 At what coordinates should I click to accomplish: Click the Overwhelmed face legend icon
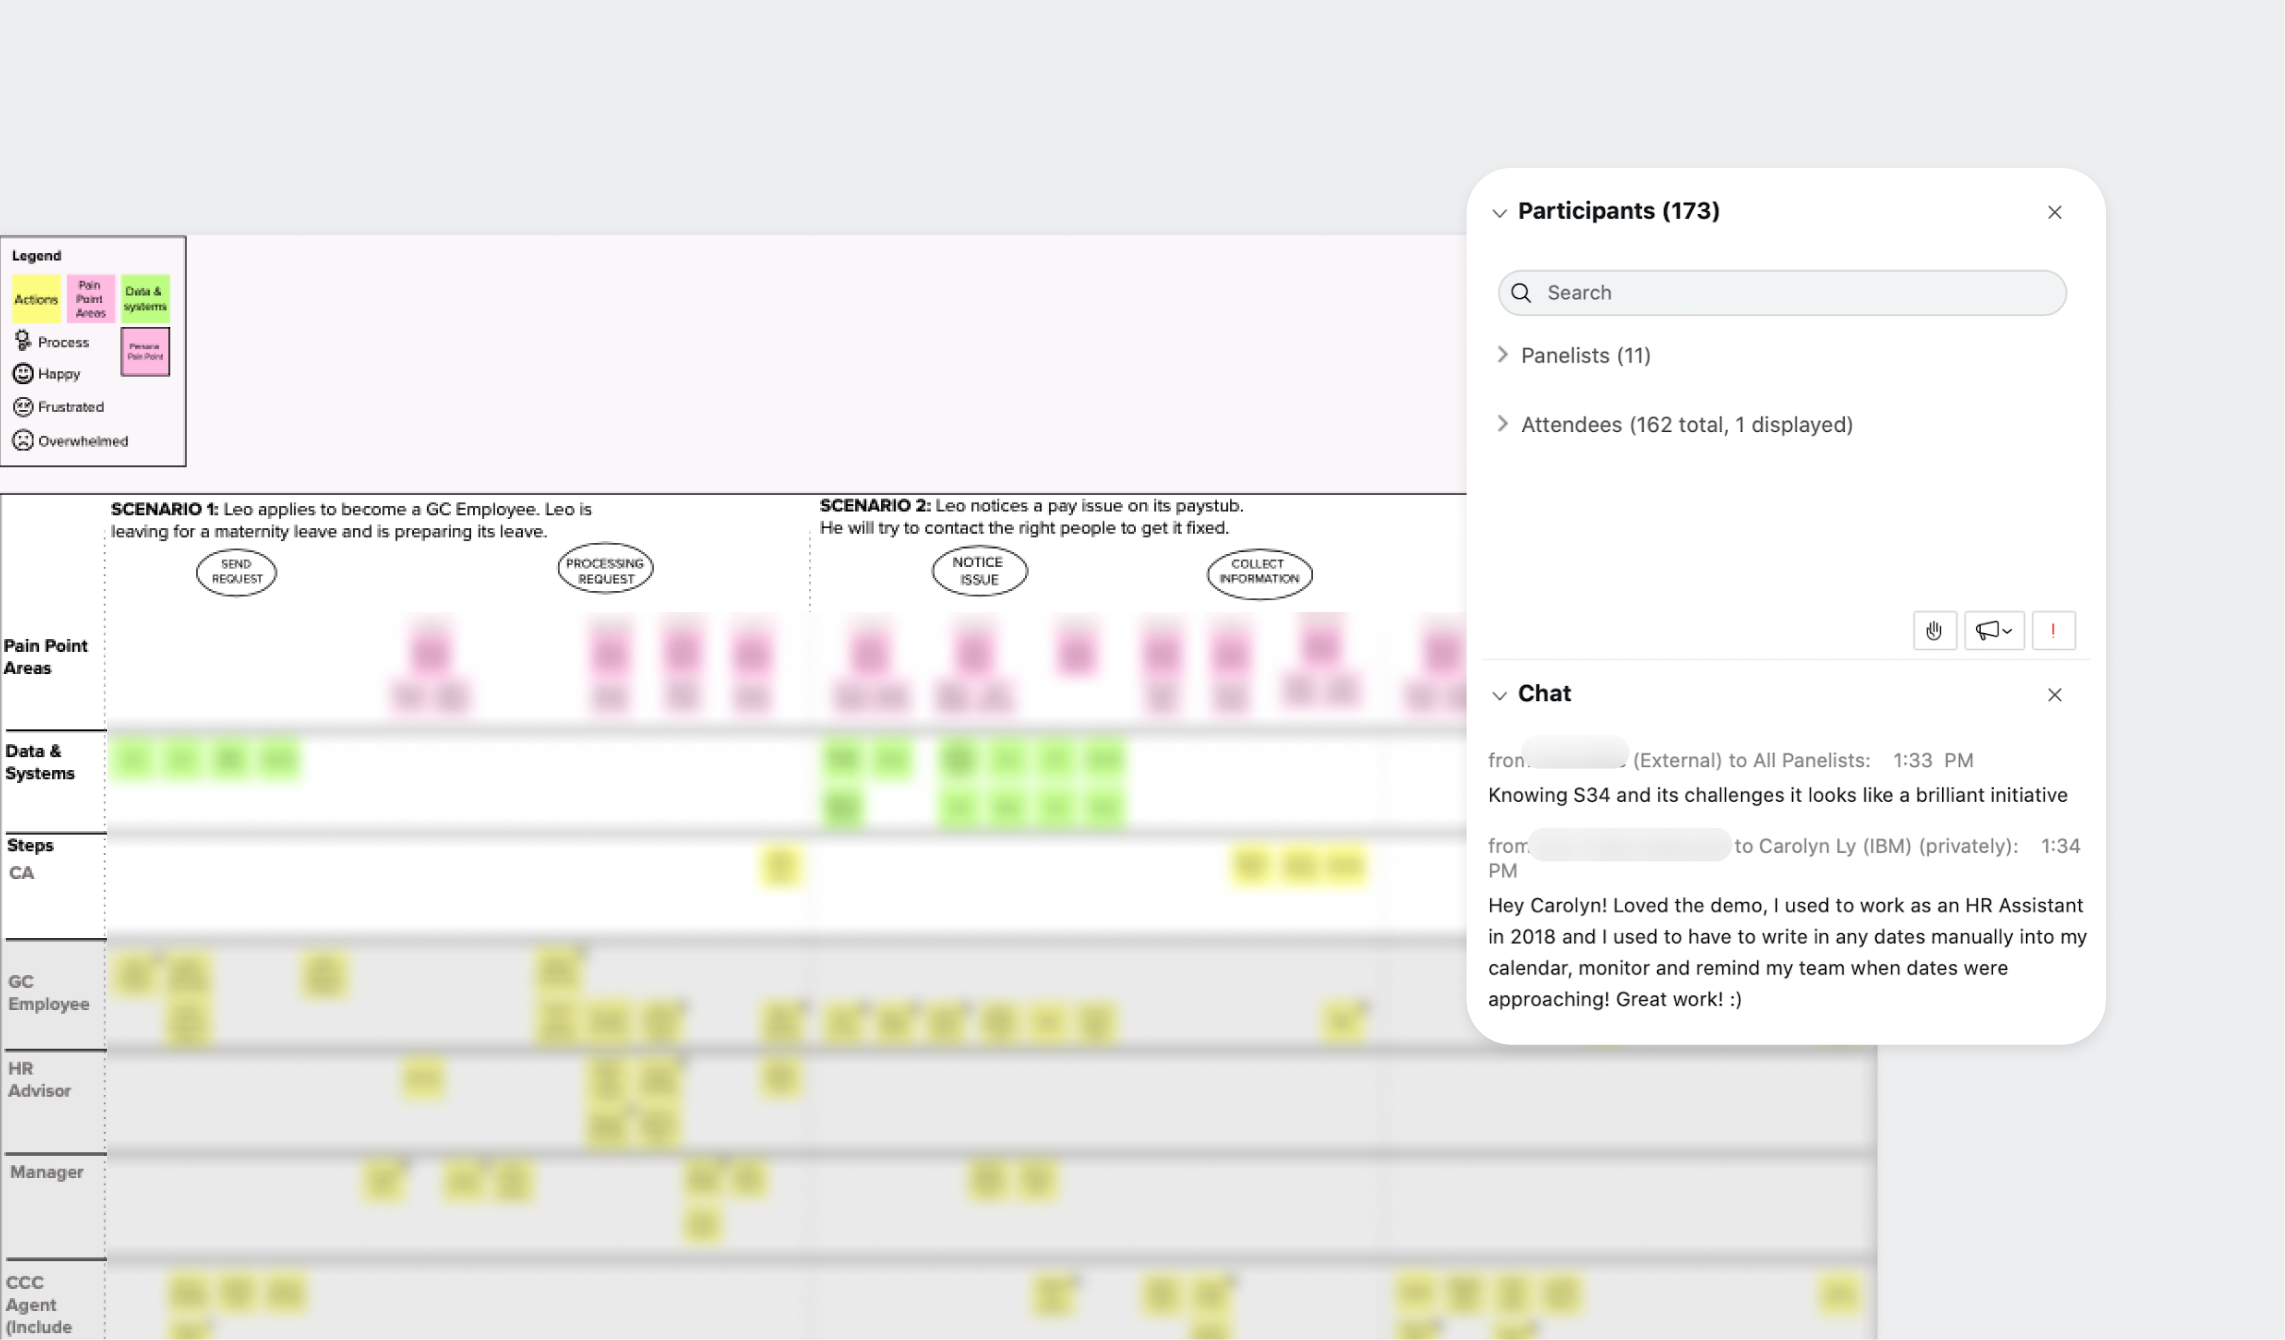[23, 441]
